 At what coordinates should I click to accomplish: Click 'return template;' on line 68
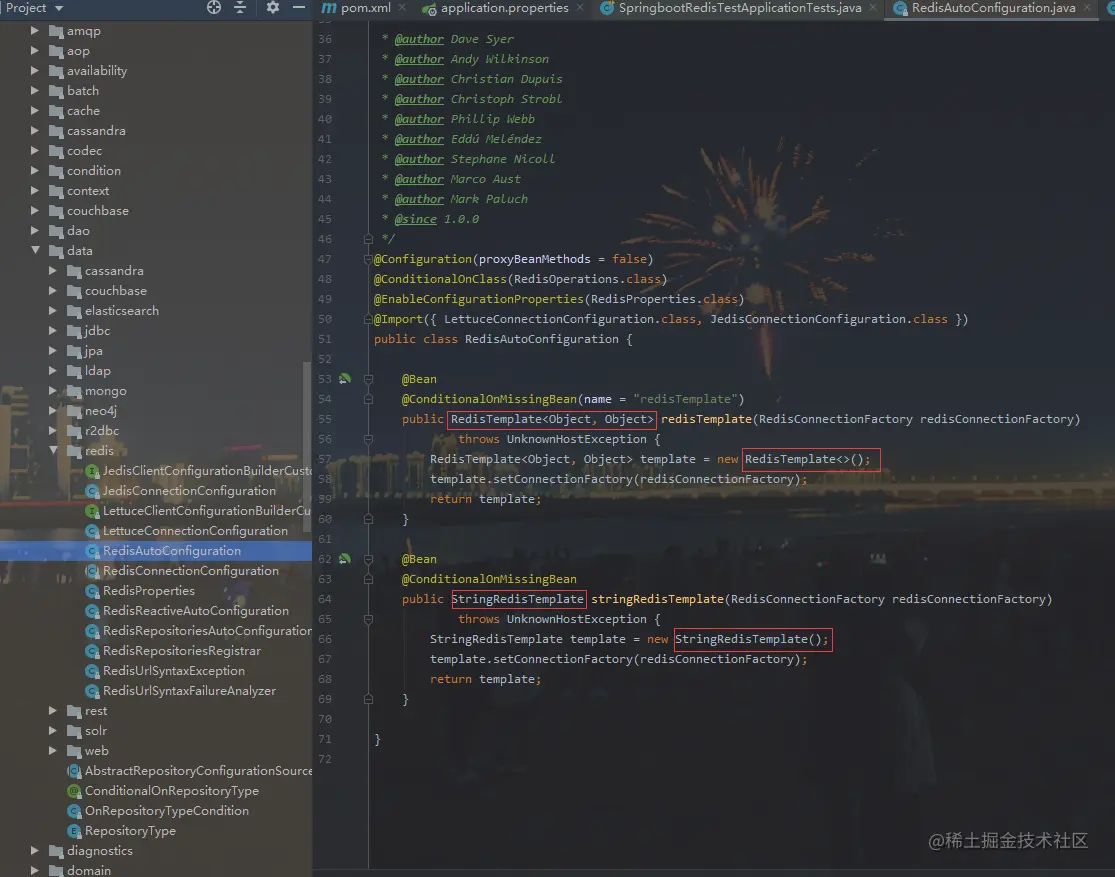(x=486, y=679)
